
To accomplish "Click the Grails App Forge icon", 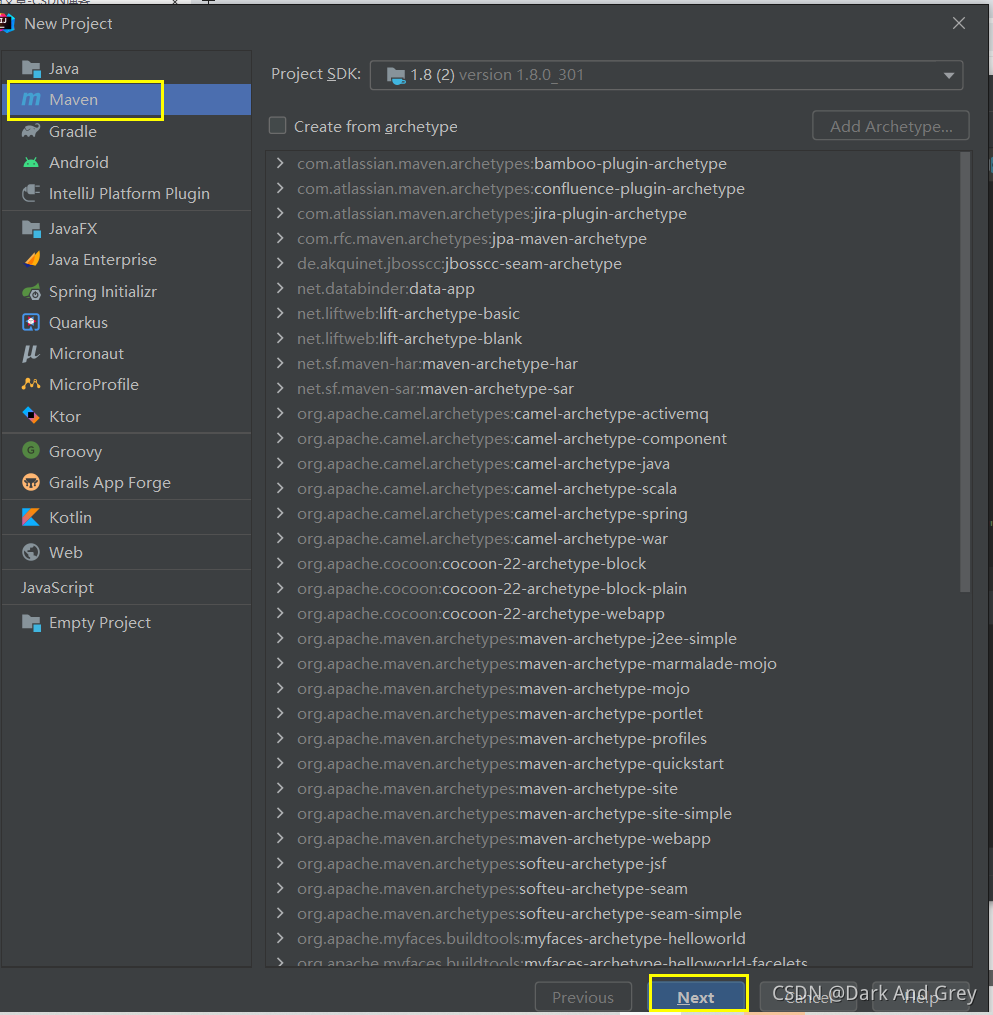I will click(x=31, y=482).
